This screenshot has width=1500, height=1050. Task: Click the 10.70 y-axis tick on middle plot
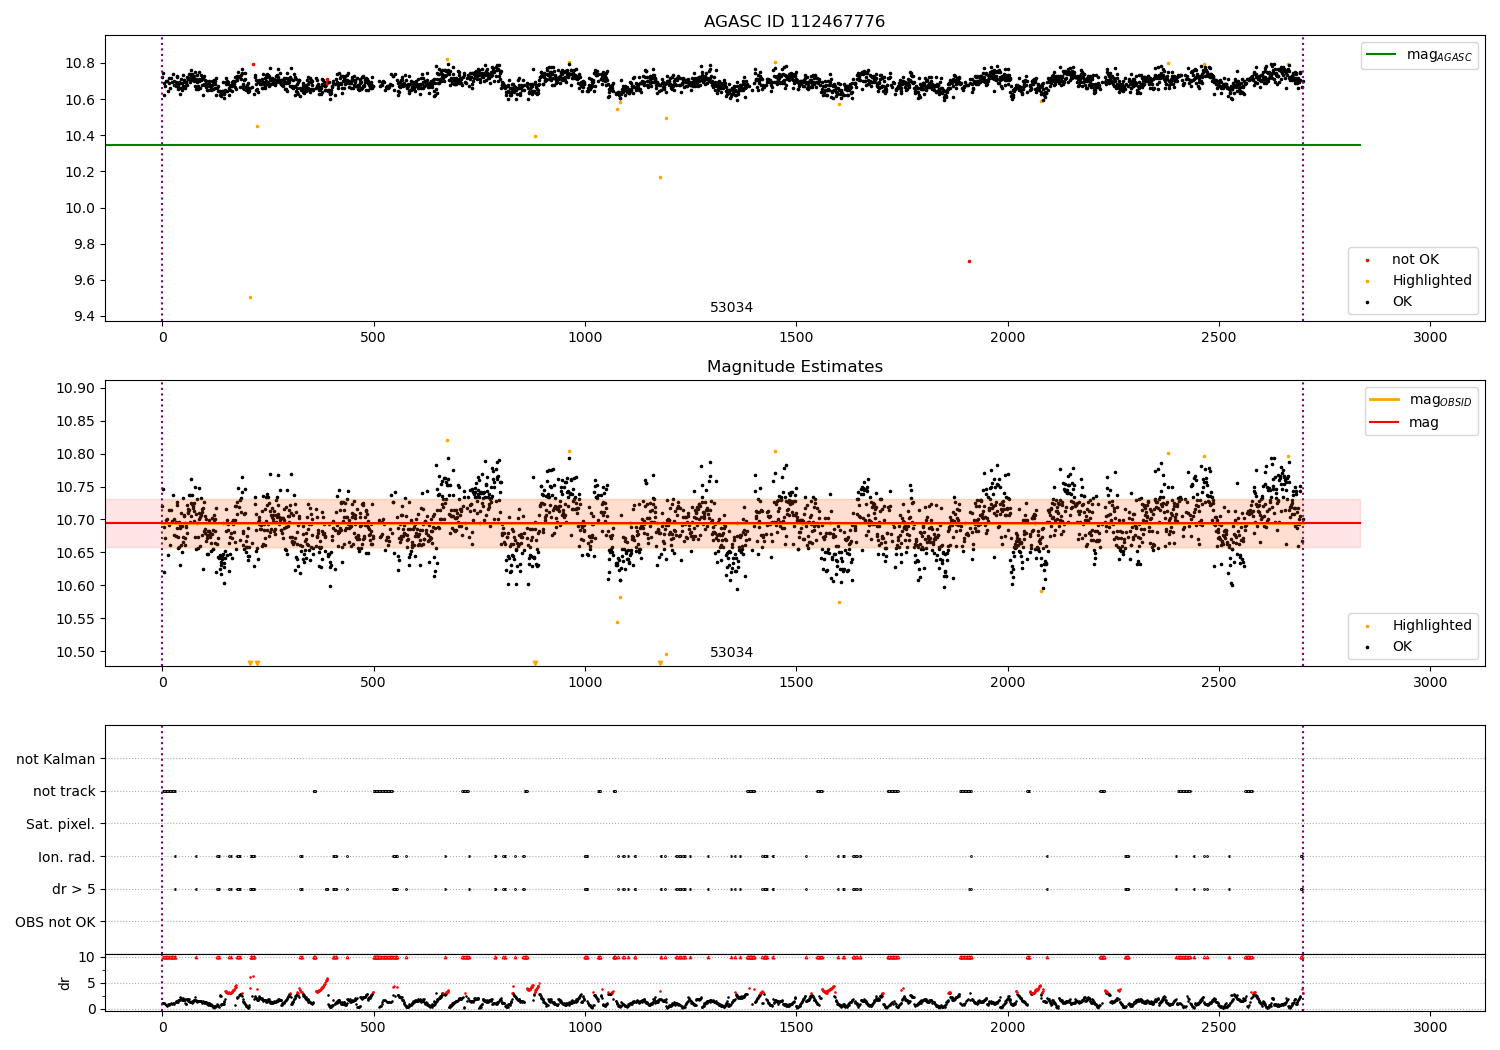pos(76,520)
